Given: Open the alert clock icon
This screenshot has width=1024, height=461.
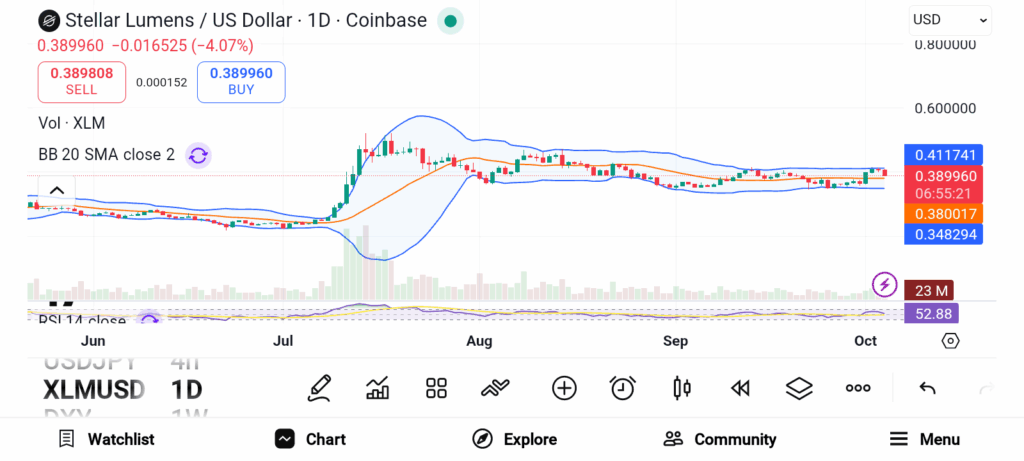Looking at the screenshot, I should 623,388.
